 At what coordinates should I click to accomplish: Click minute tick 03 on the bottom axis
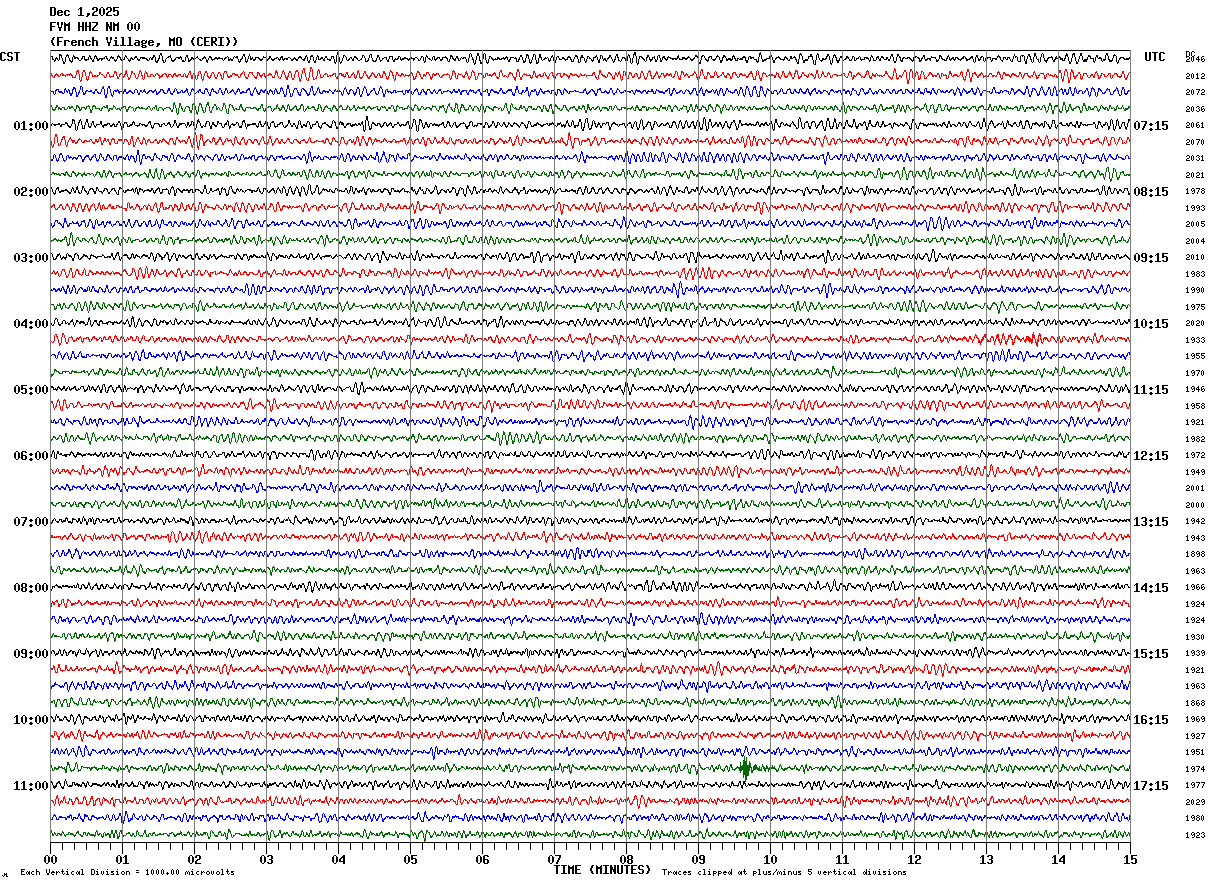coord(266,859)
